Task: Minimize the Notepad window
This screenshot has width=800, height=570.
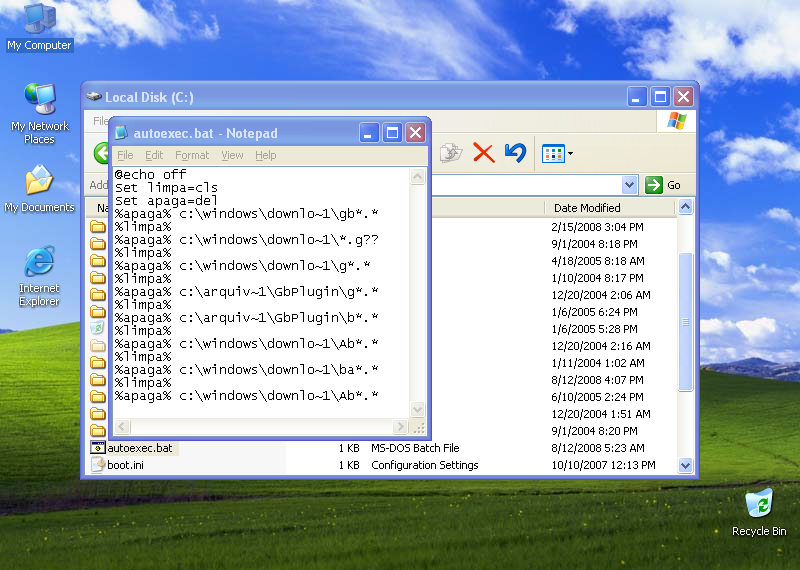Action: pos(369,133)
